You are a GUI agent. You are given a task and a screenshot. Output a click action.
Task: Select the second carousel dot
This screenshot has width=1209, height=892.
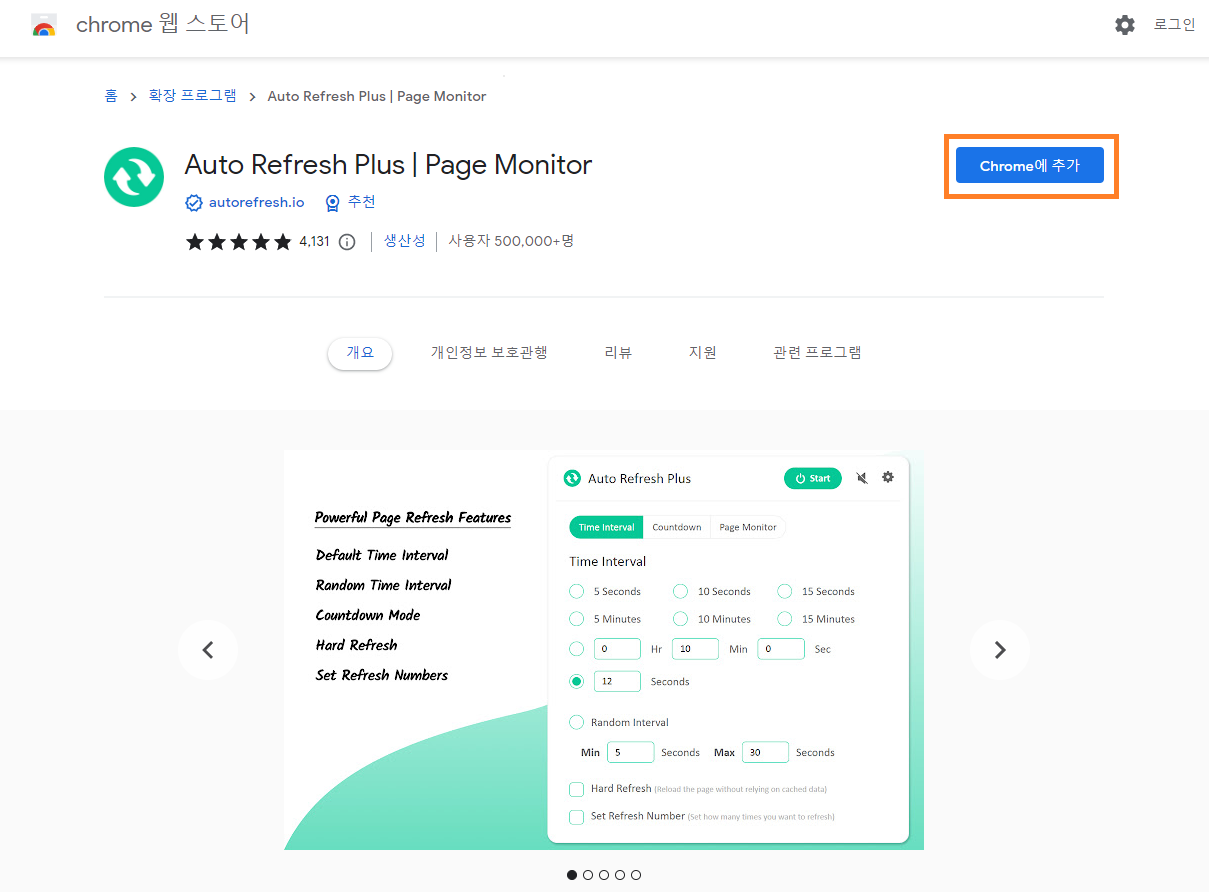[x=588, y=875]
